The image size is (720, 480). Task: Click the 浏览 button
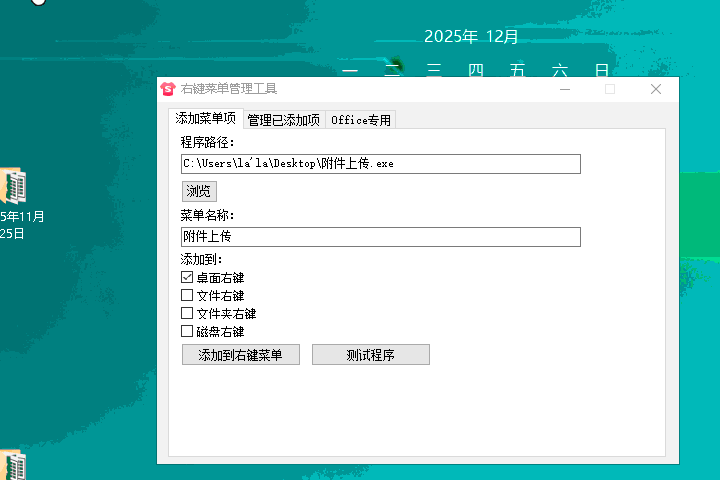tap(199, 191)
